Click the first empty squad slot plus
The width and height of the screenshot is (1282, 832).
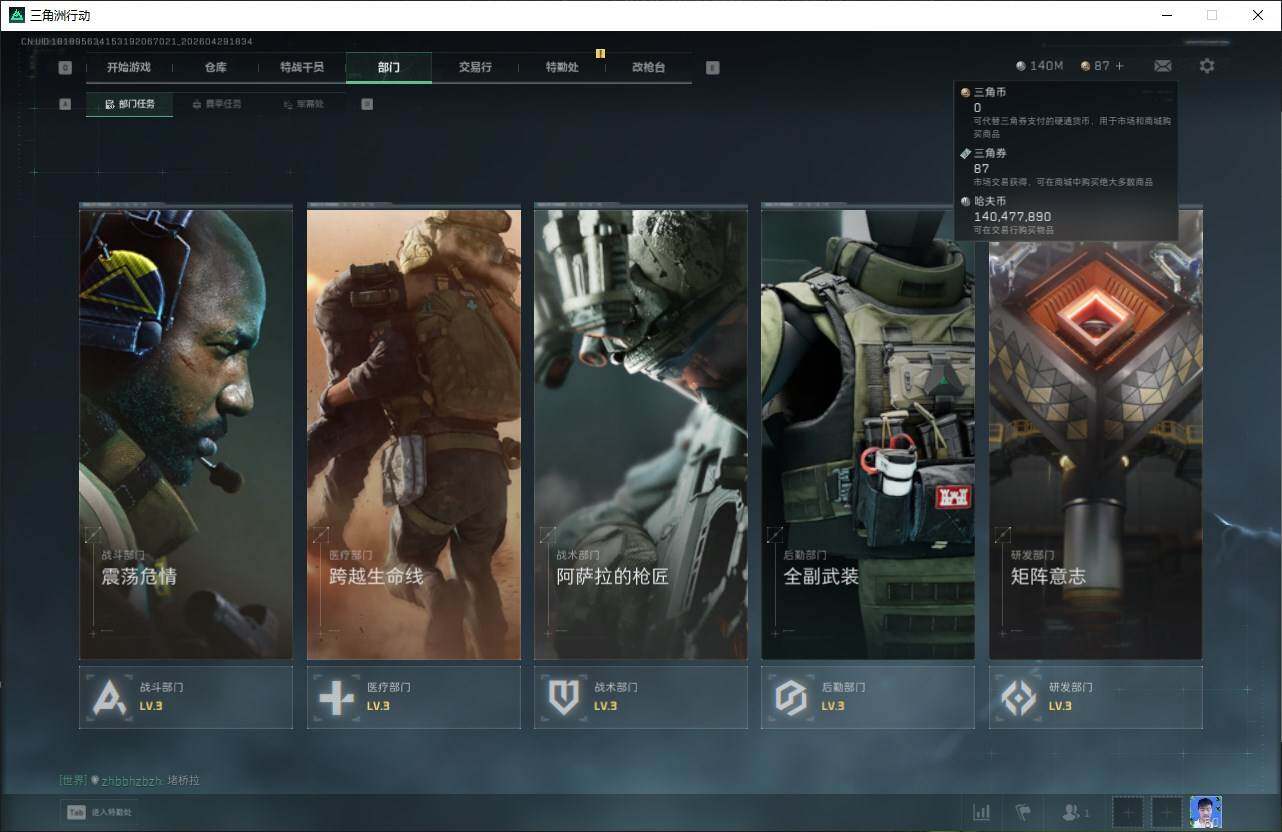point(1128,812)
